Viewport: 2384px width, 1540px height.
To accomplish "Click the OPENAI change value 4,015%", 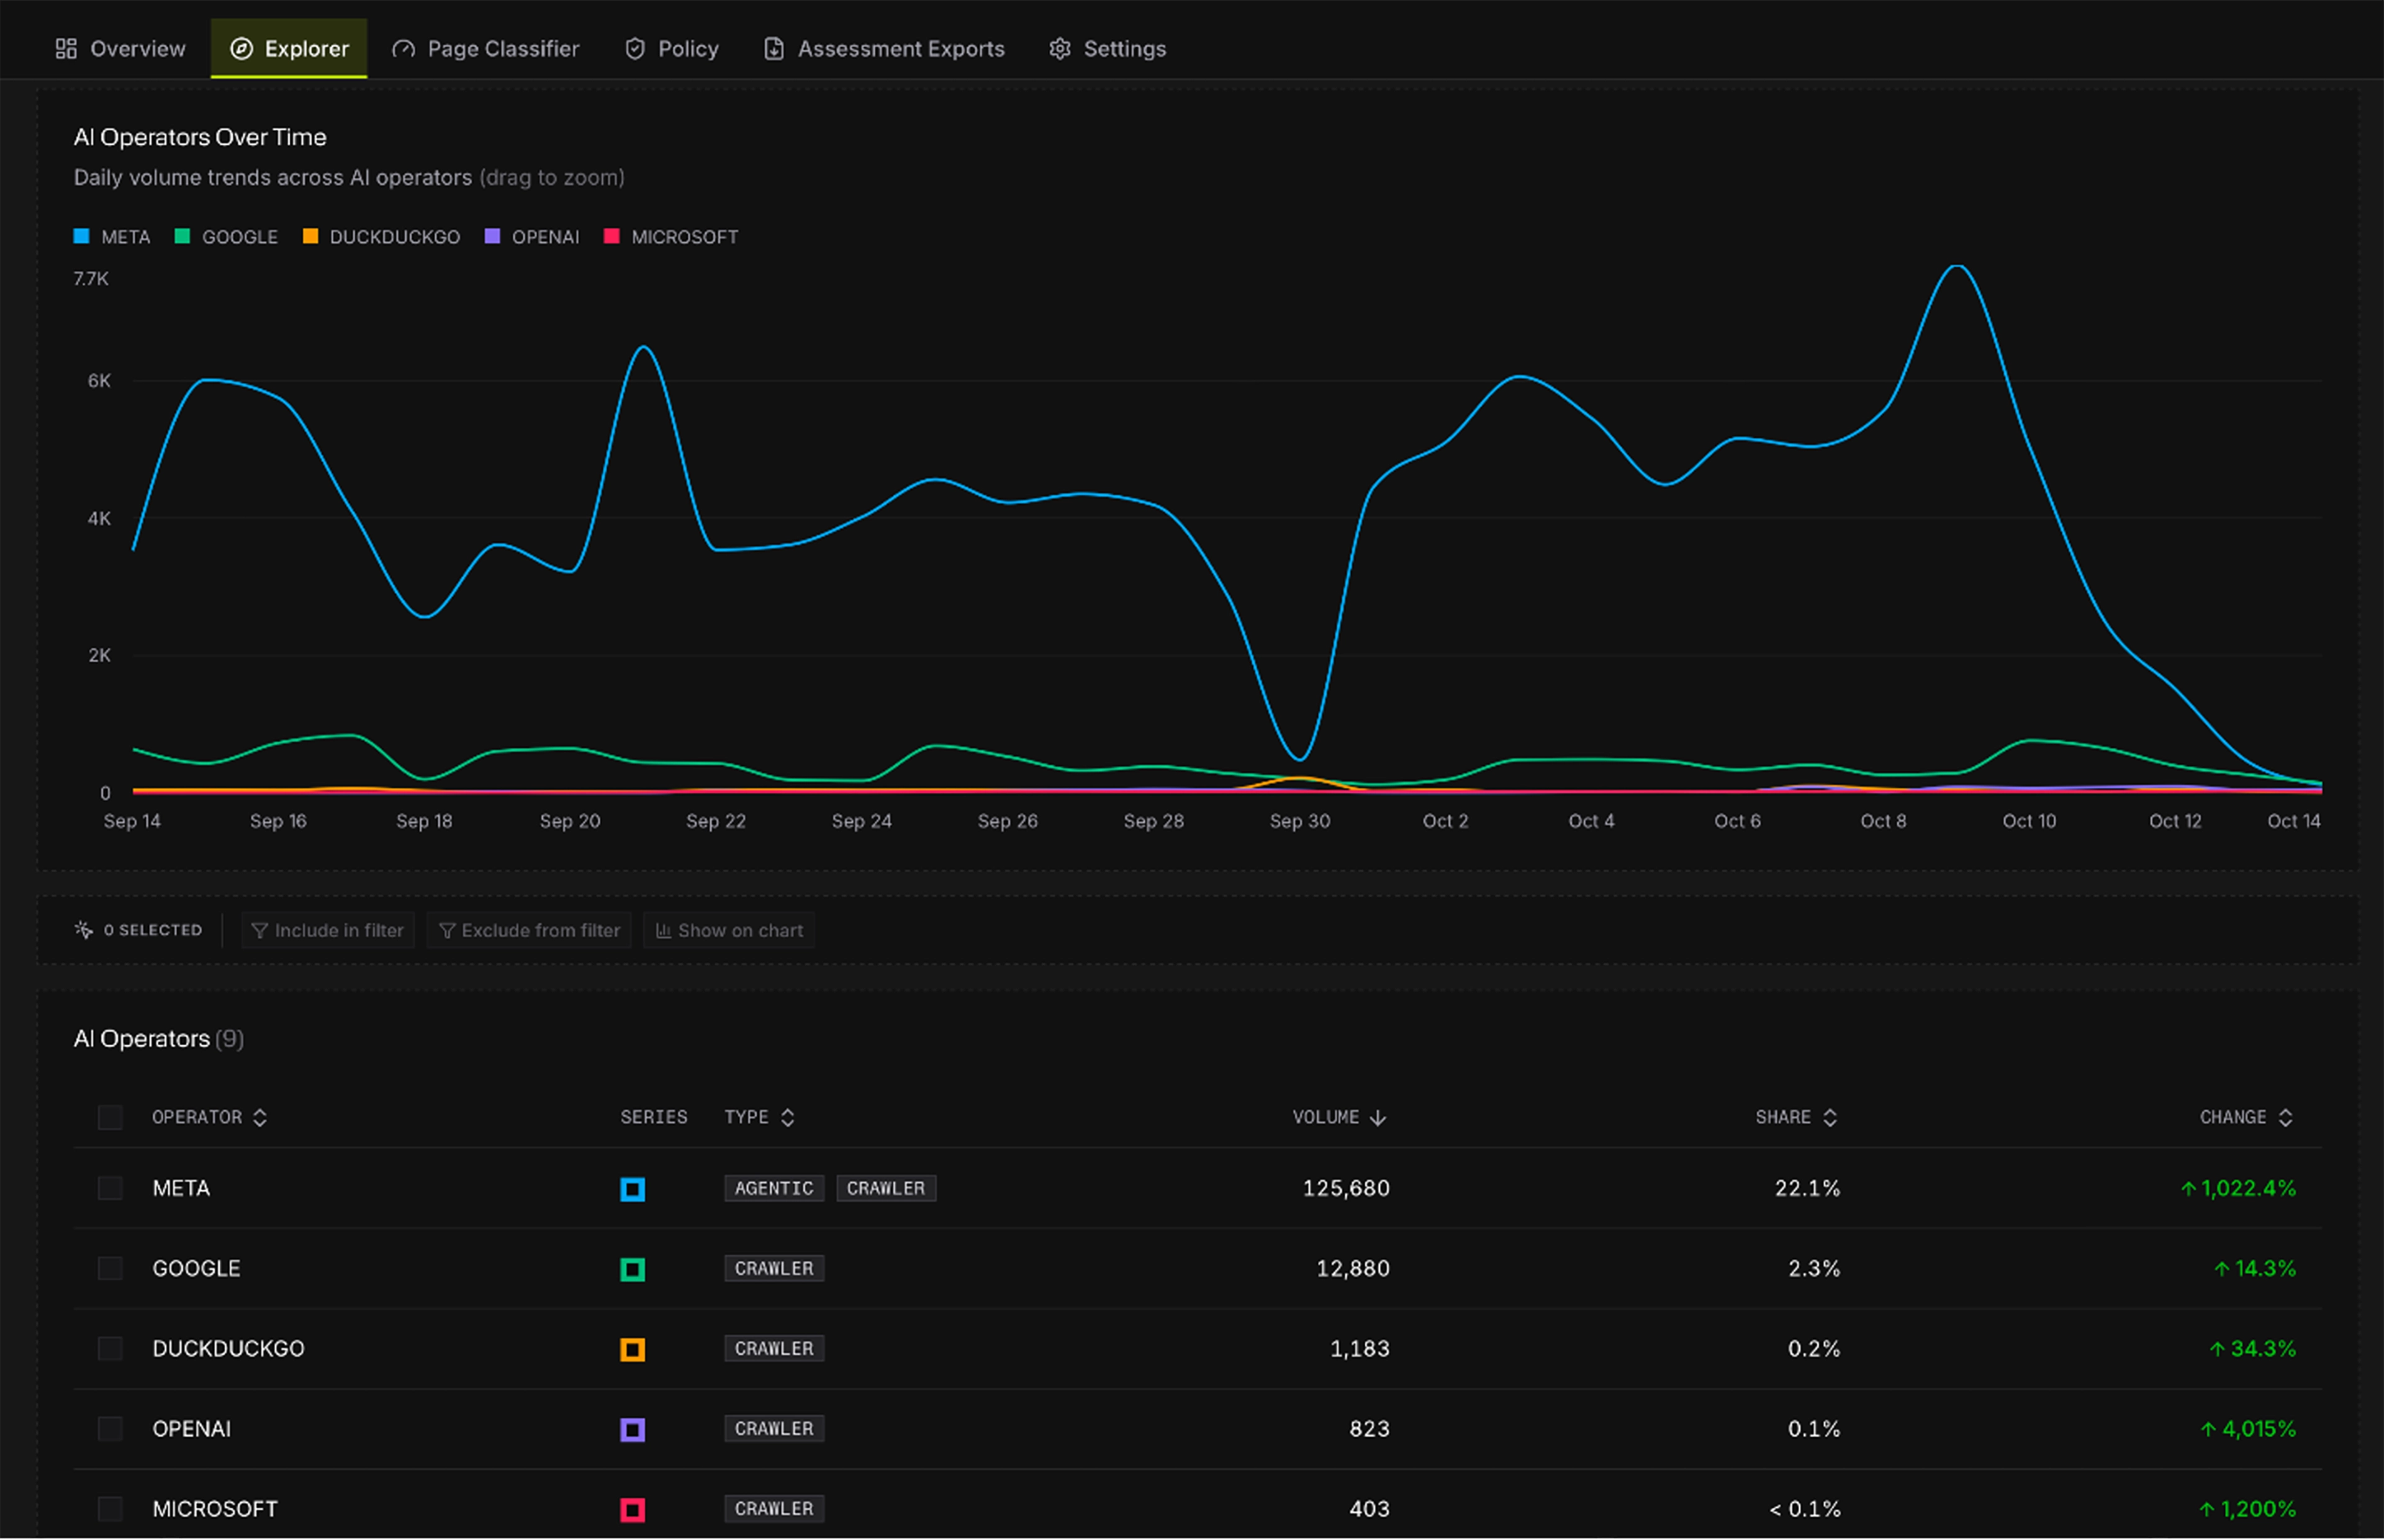I will [2248, 1429].
